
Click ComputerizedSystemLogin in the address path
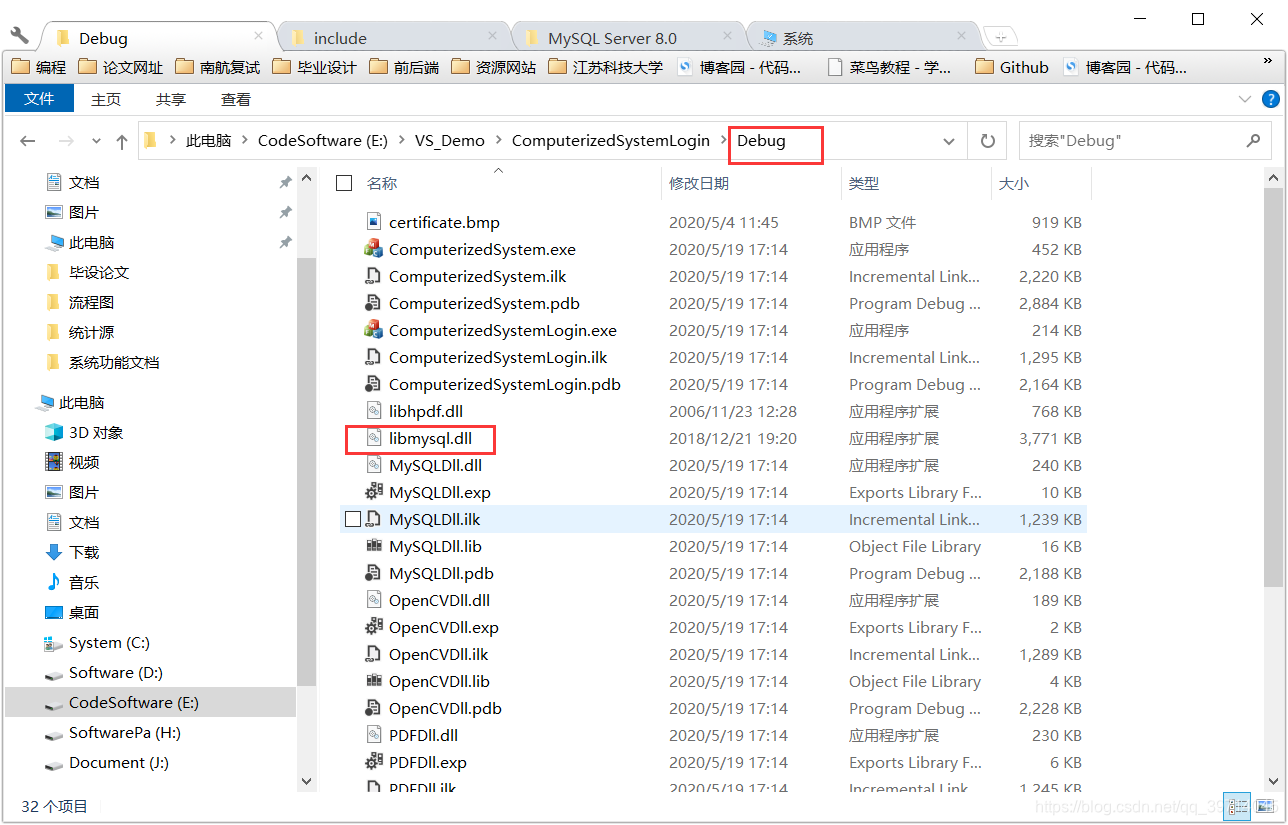(611, 141)
